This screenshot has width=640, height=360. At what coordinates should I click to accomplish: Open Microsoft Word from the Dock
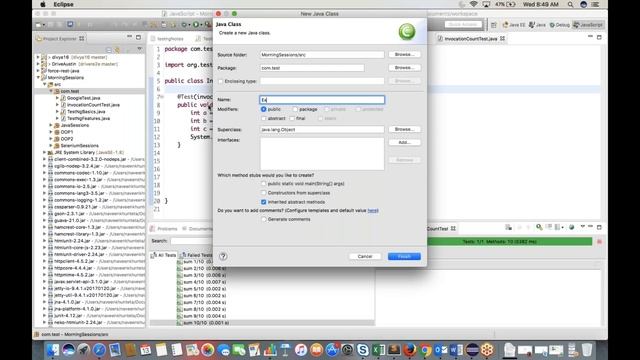456,350
